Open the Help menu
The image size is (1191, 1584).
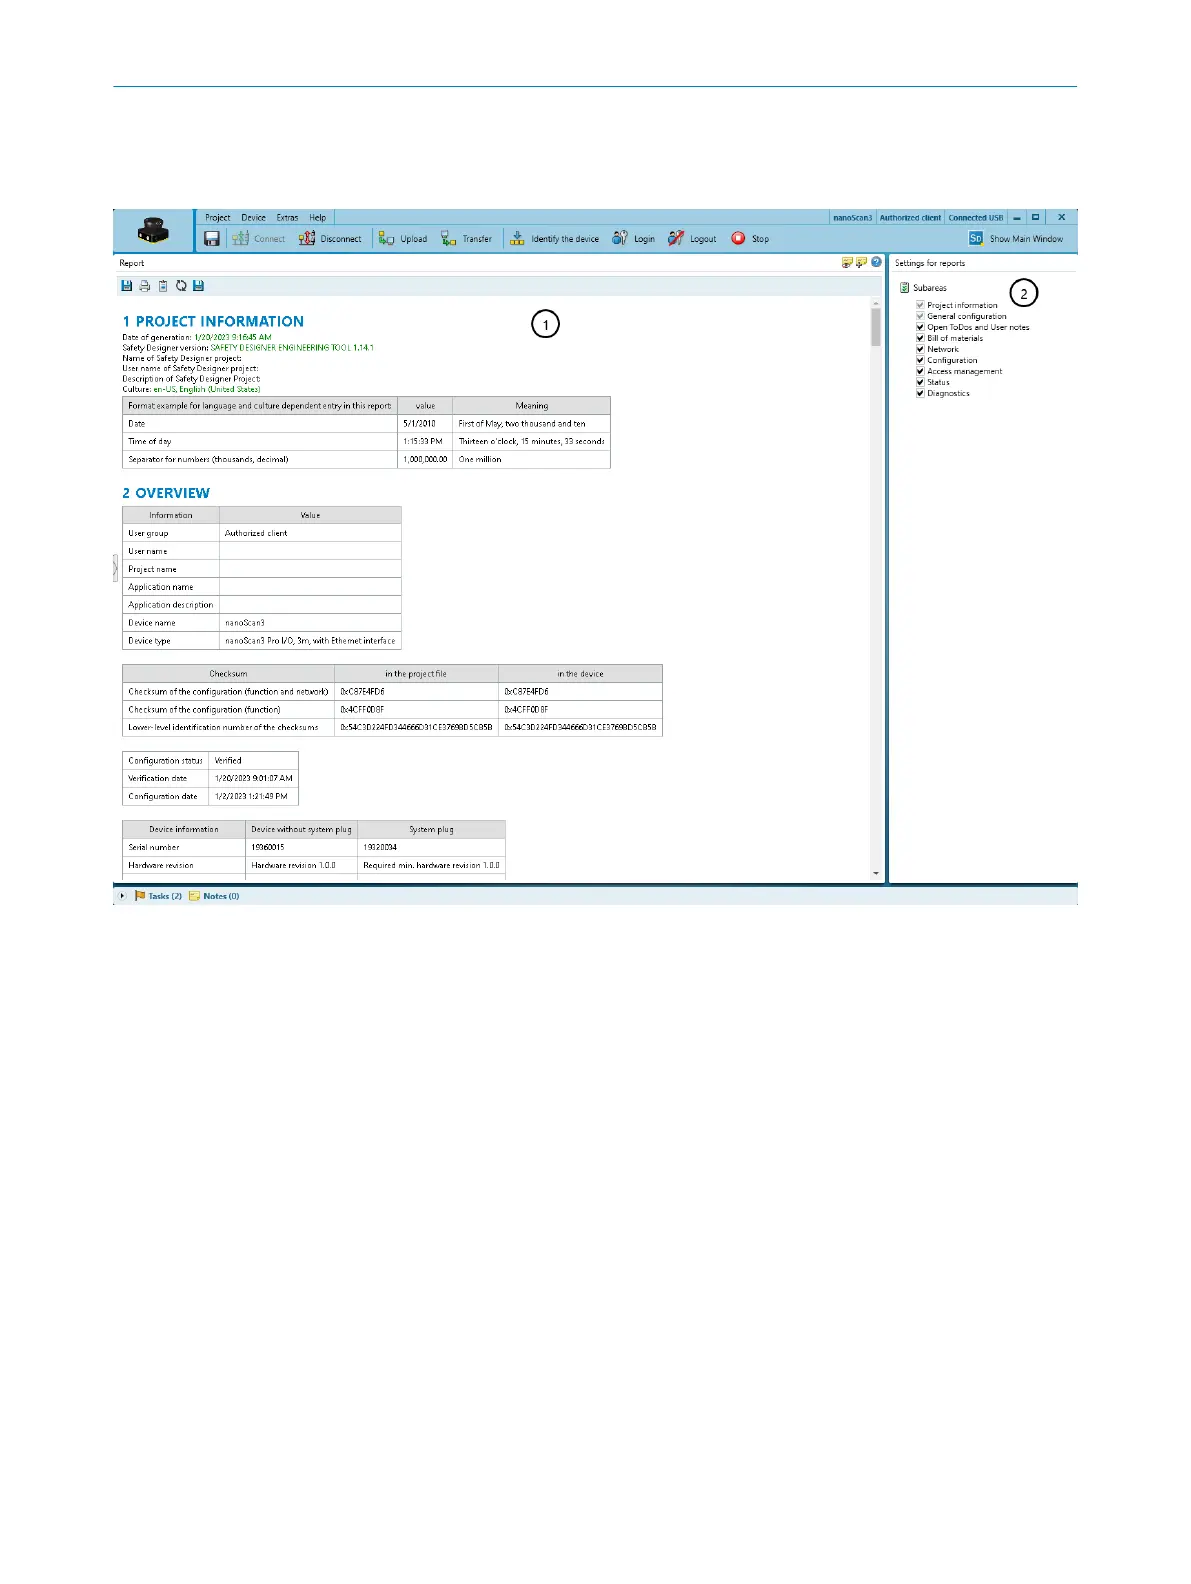point(318,217)
